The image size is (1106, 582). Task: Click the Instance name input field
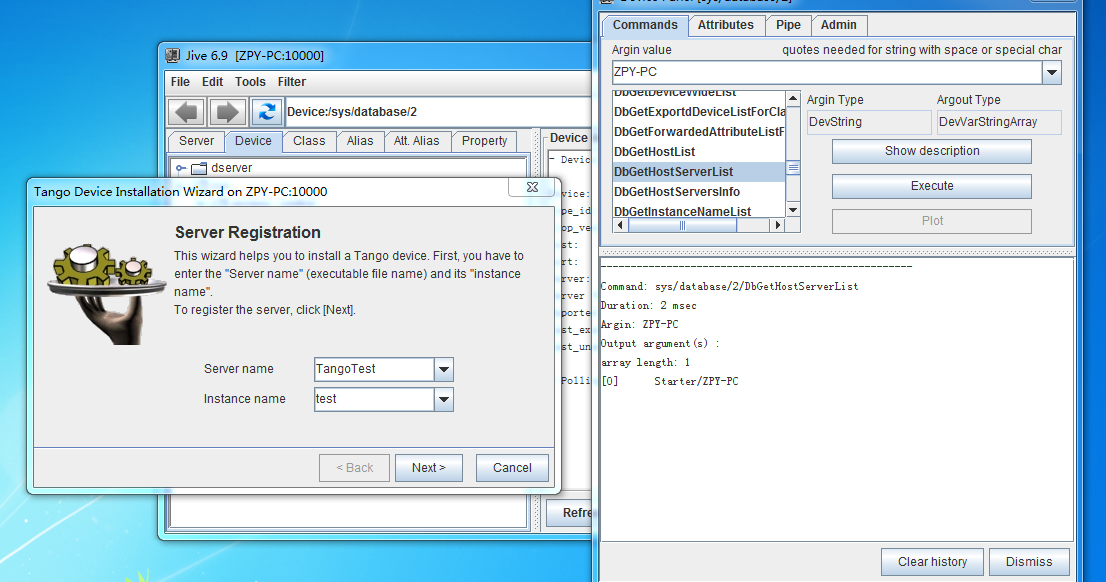(374, 399)
